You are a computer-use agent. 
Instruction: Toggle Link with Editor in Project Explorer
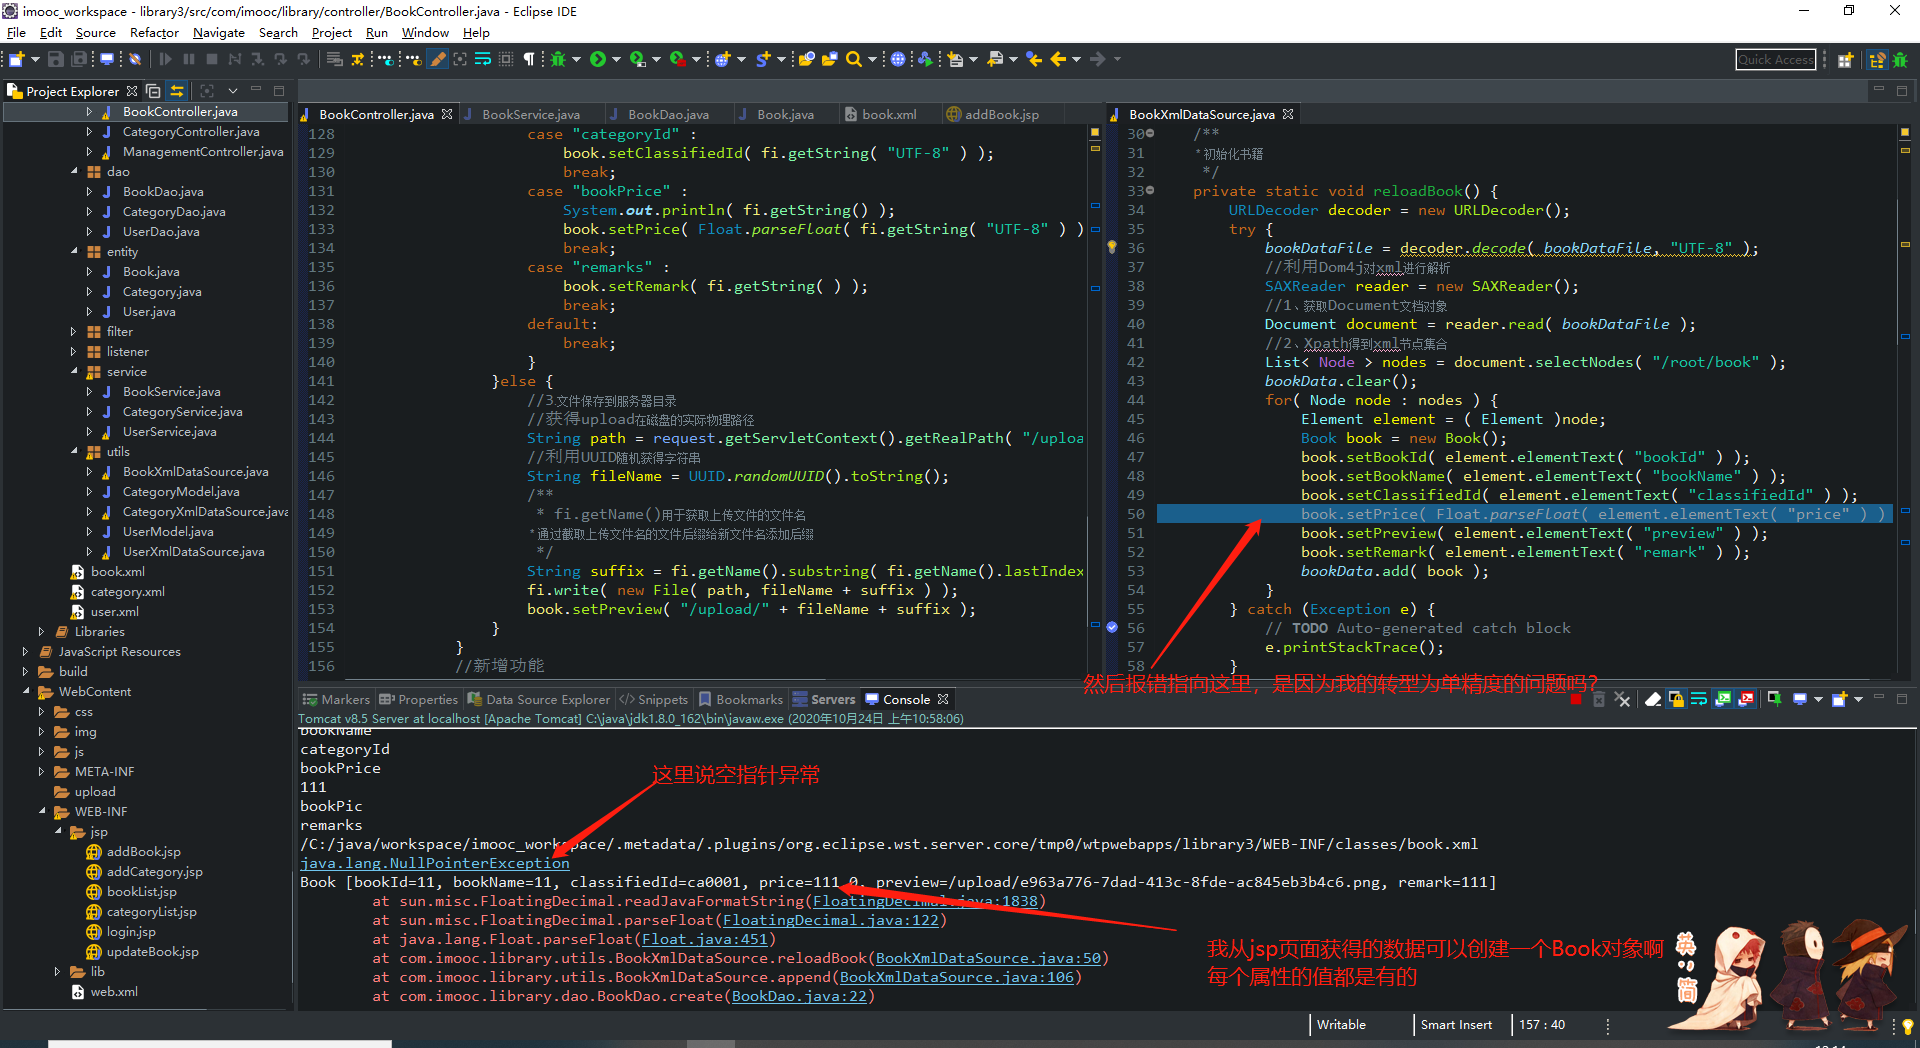(177, 91)
